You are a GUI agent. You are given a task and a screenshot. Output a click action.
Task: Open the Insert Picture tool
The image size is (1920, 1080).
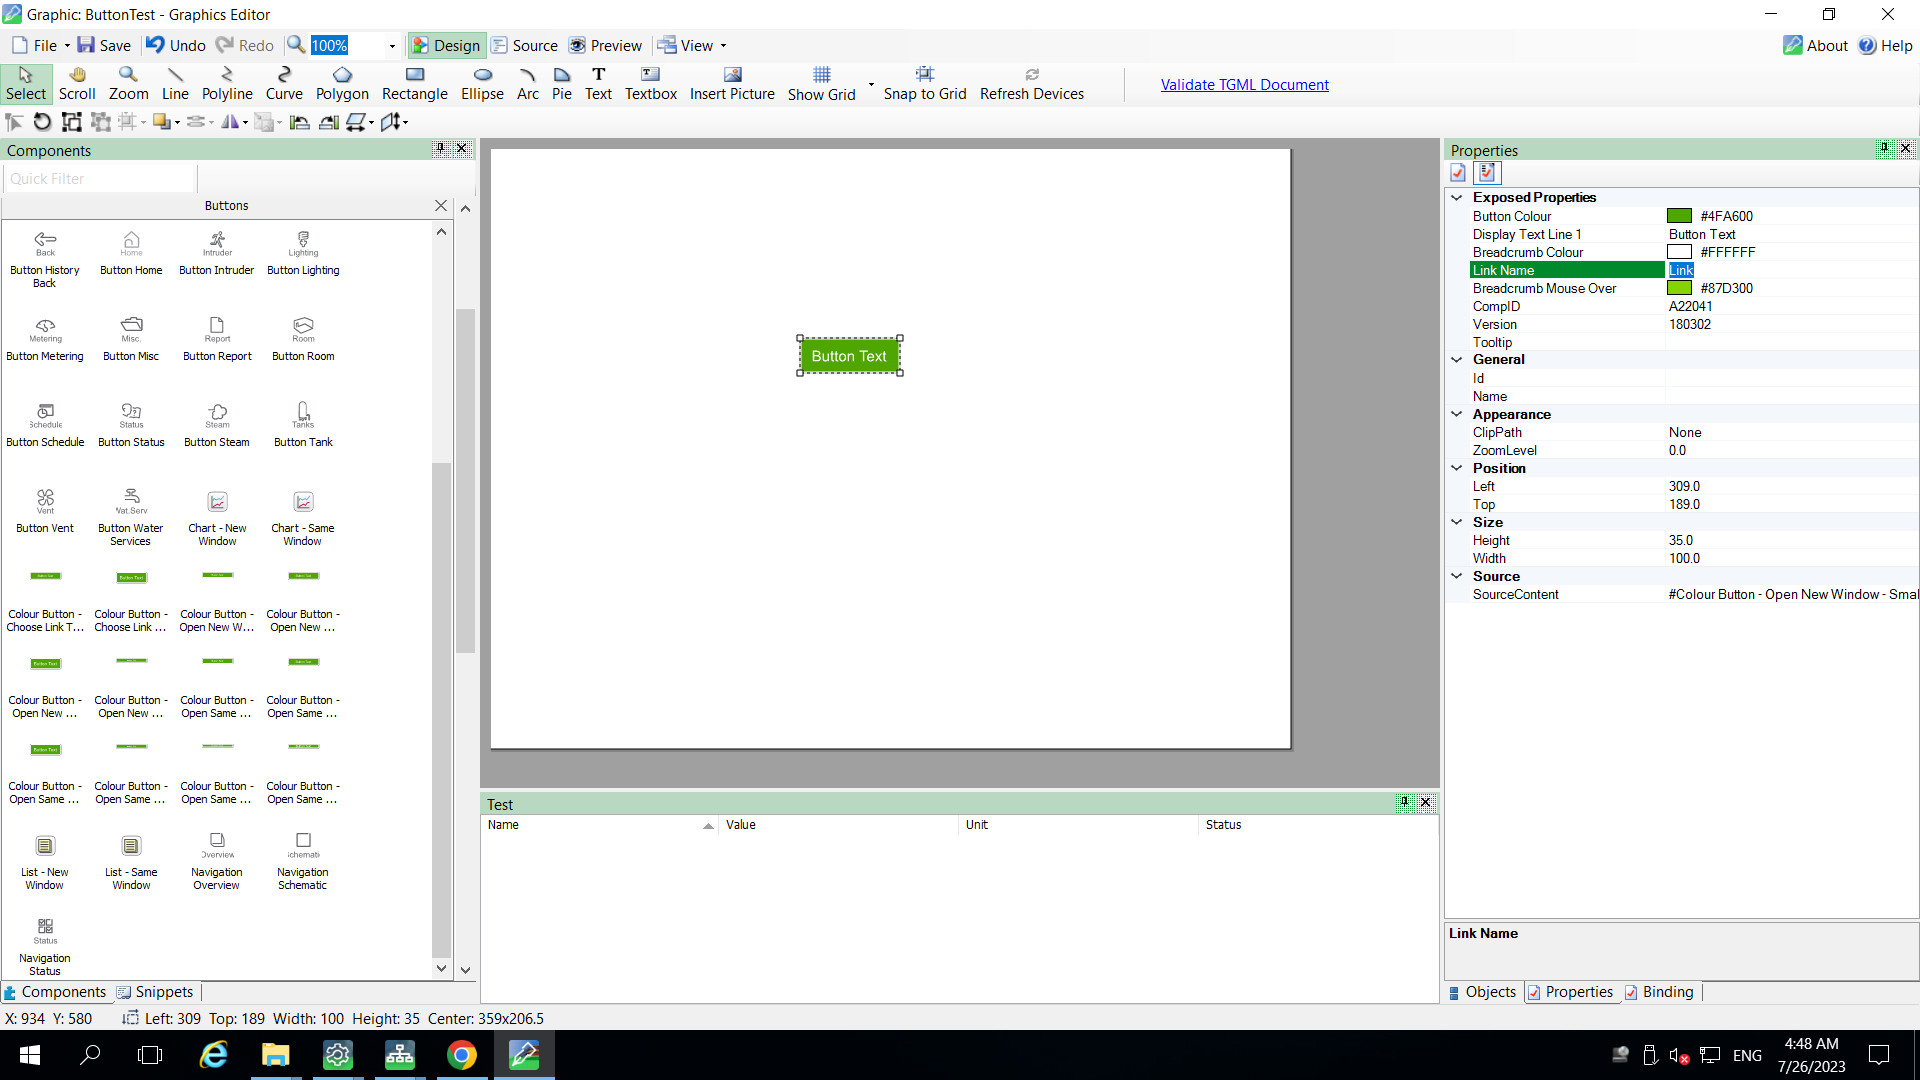pos(733,83)
